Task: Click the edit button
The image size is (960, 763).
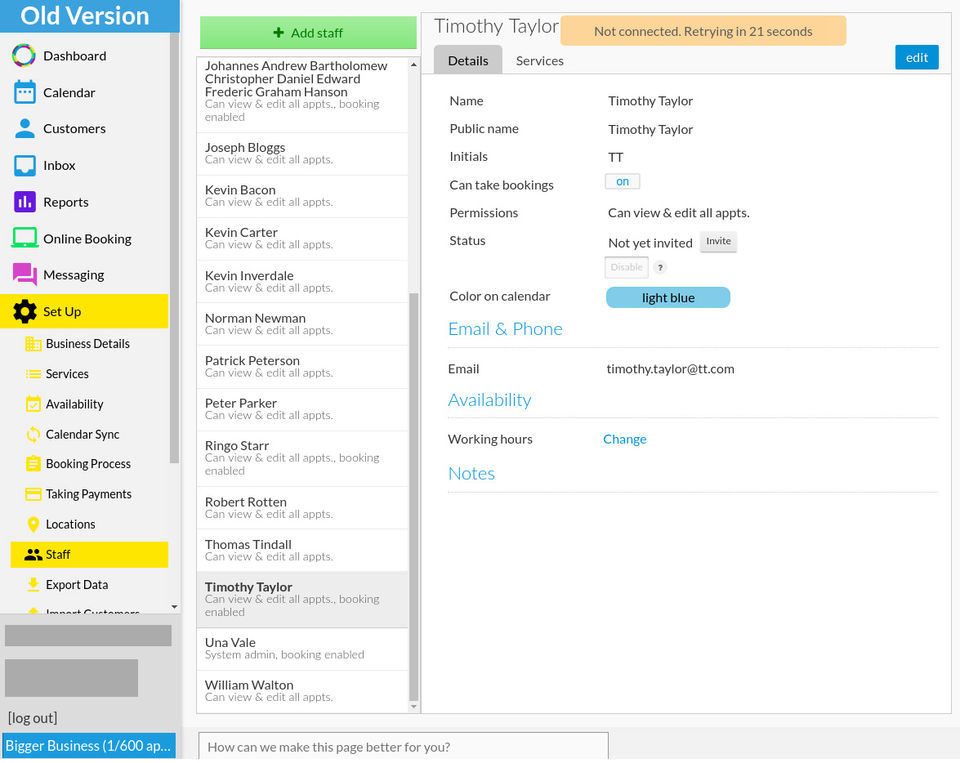Action: pos(917,58)
